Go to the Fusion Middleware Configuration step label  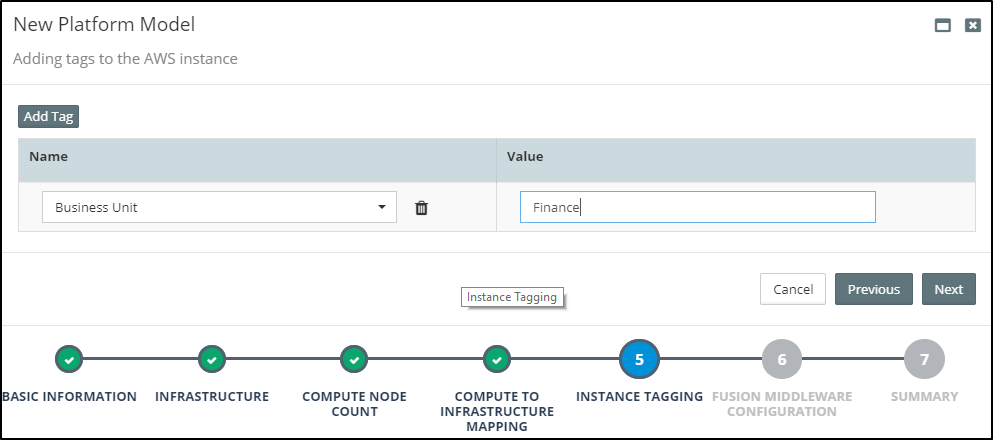click(x=782, y=404)
